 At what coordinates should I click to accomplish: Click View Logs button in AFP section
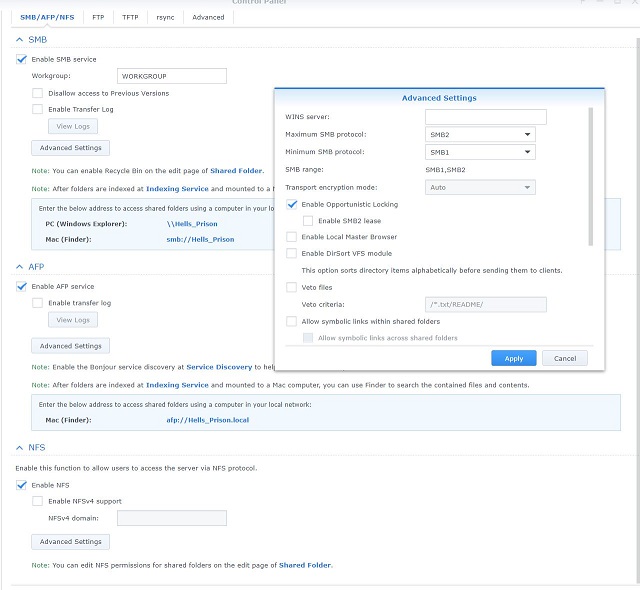pos(73,320)
